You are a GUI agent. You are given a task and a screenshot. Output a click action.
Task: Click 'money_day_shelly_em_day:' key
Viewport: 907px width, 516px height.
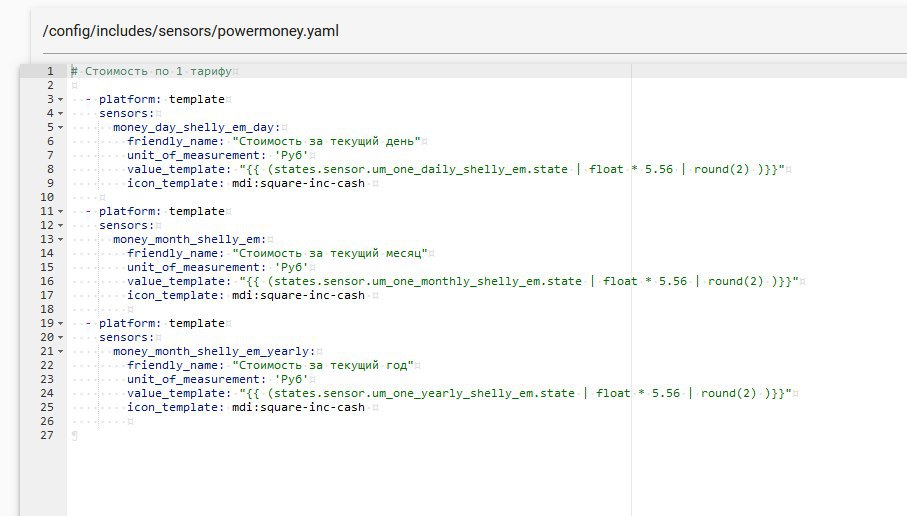197,127
